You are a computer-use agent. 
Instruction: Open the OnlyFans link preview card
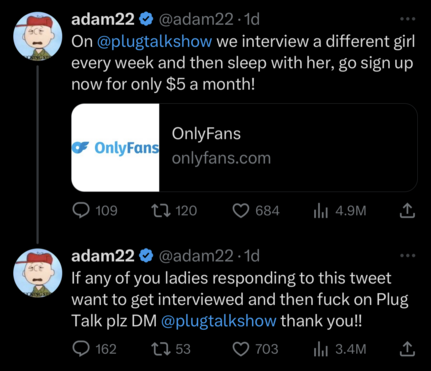tap(244, 147)
